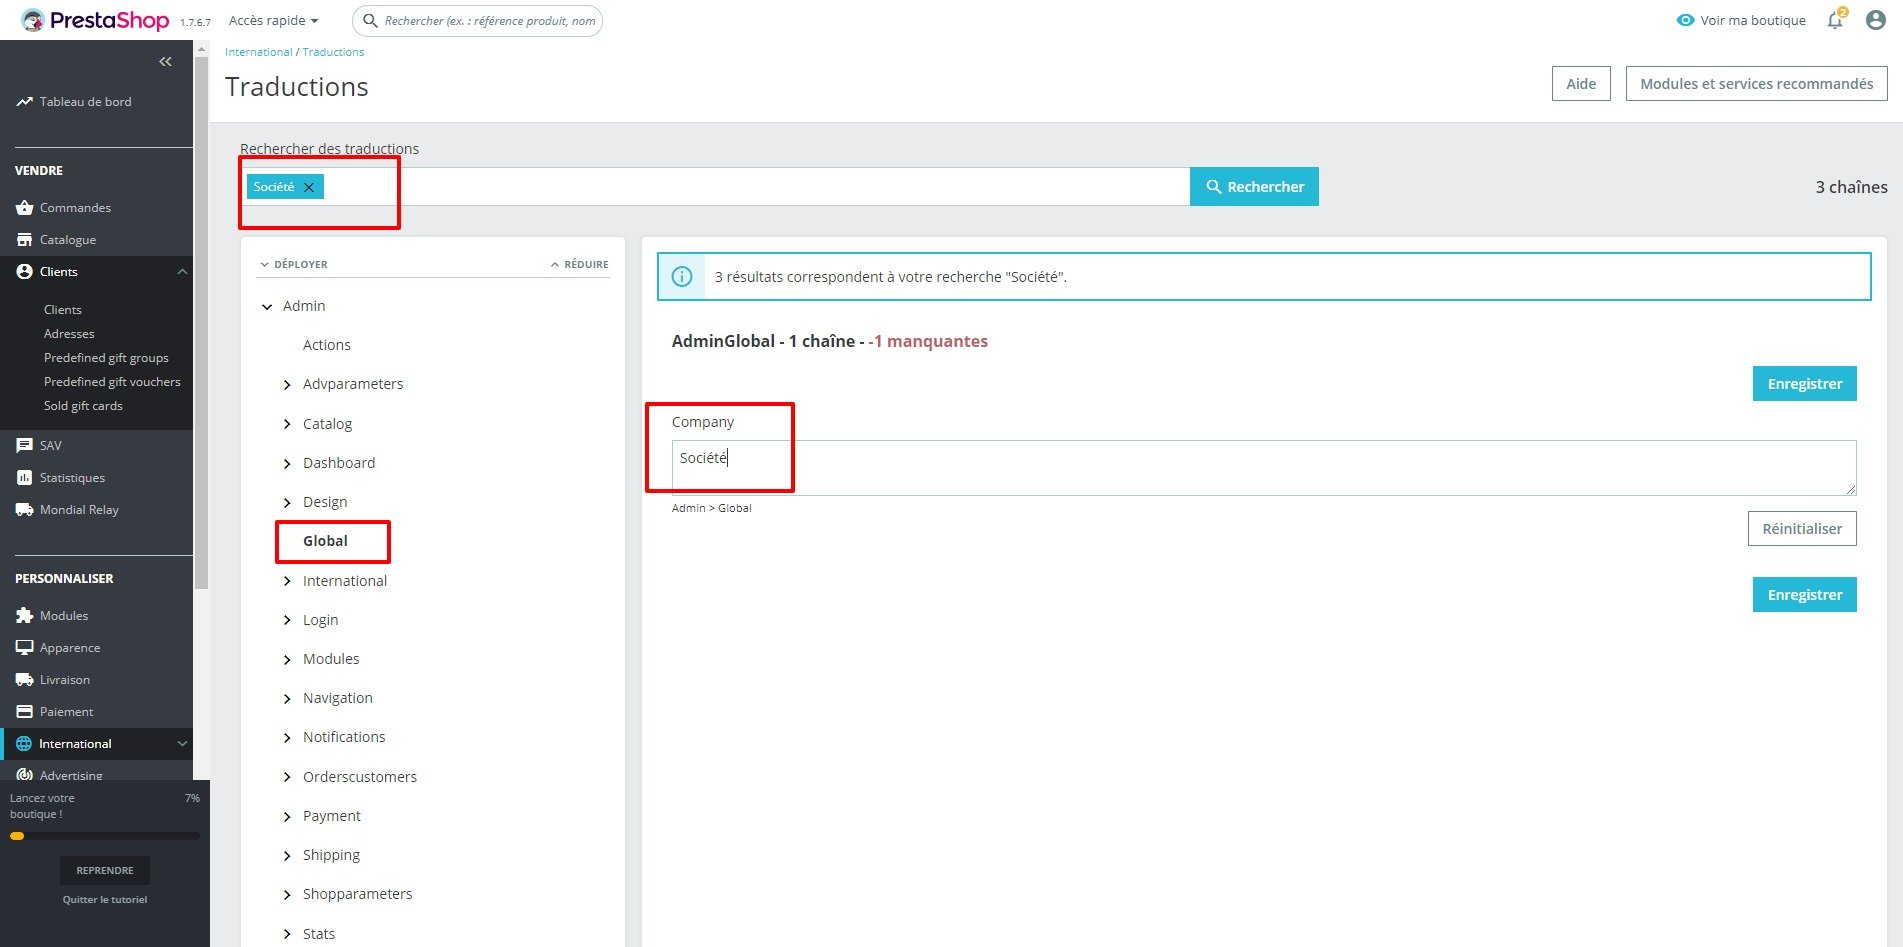The image size is (1903, 947).
Task: Click Quitter le tutoriel link
Action: click(105, 900)
